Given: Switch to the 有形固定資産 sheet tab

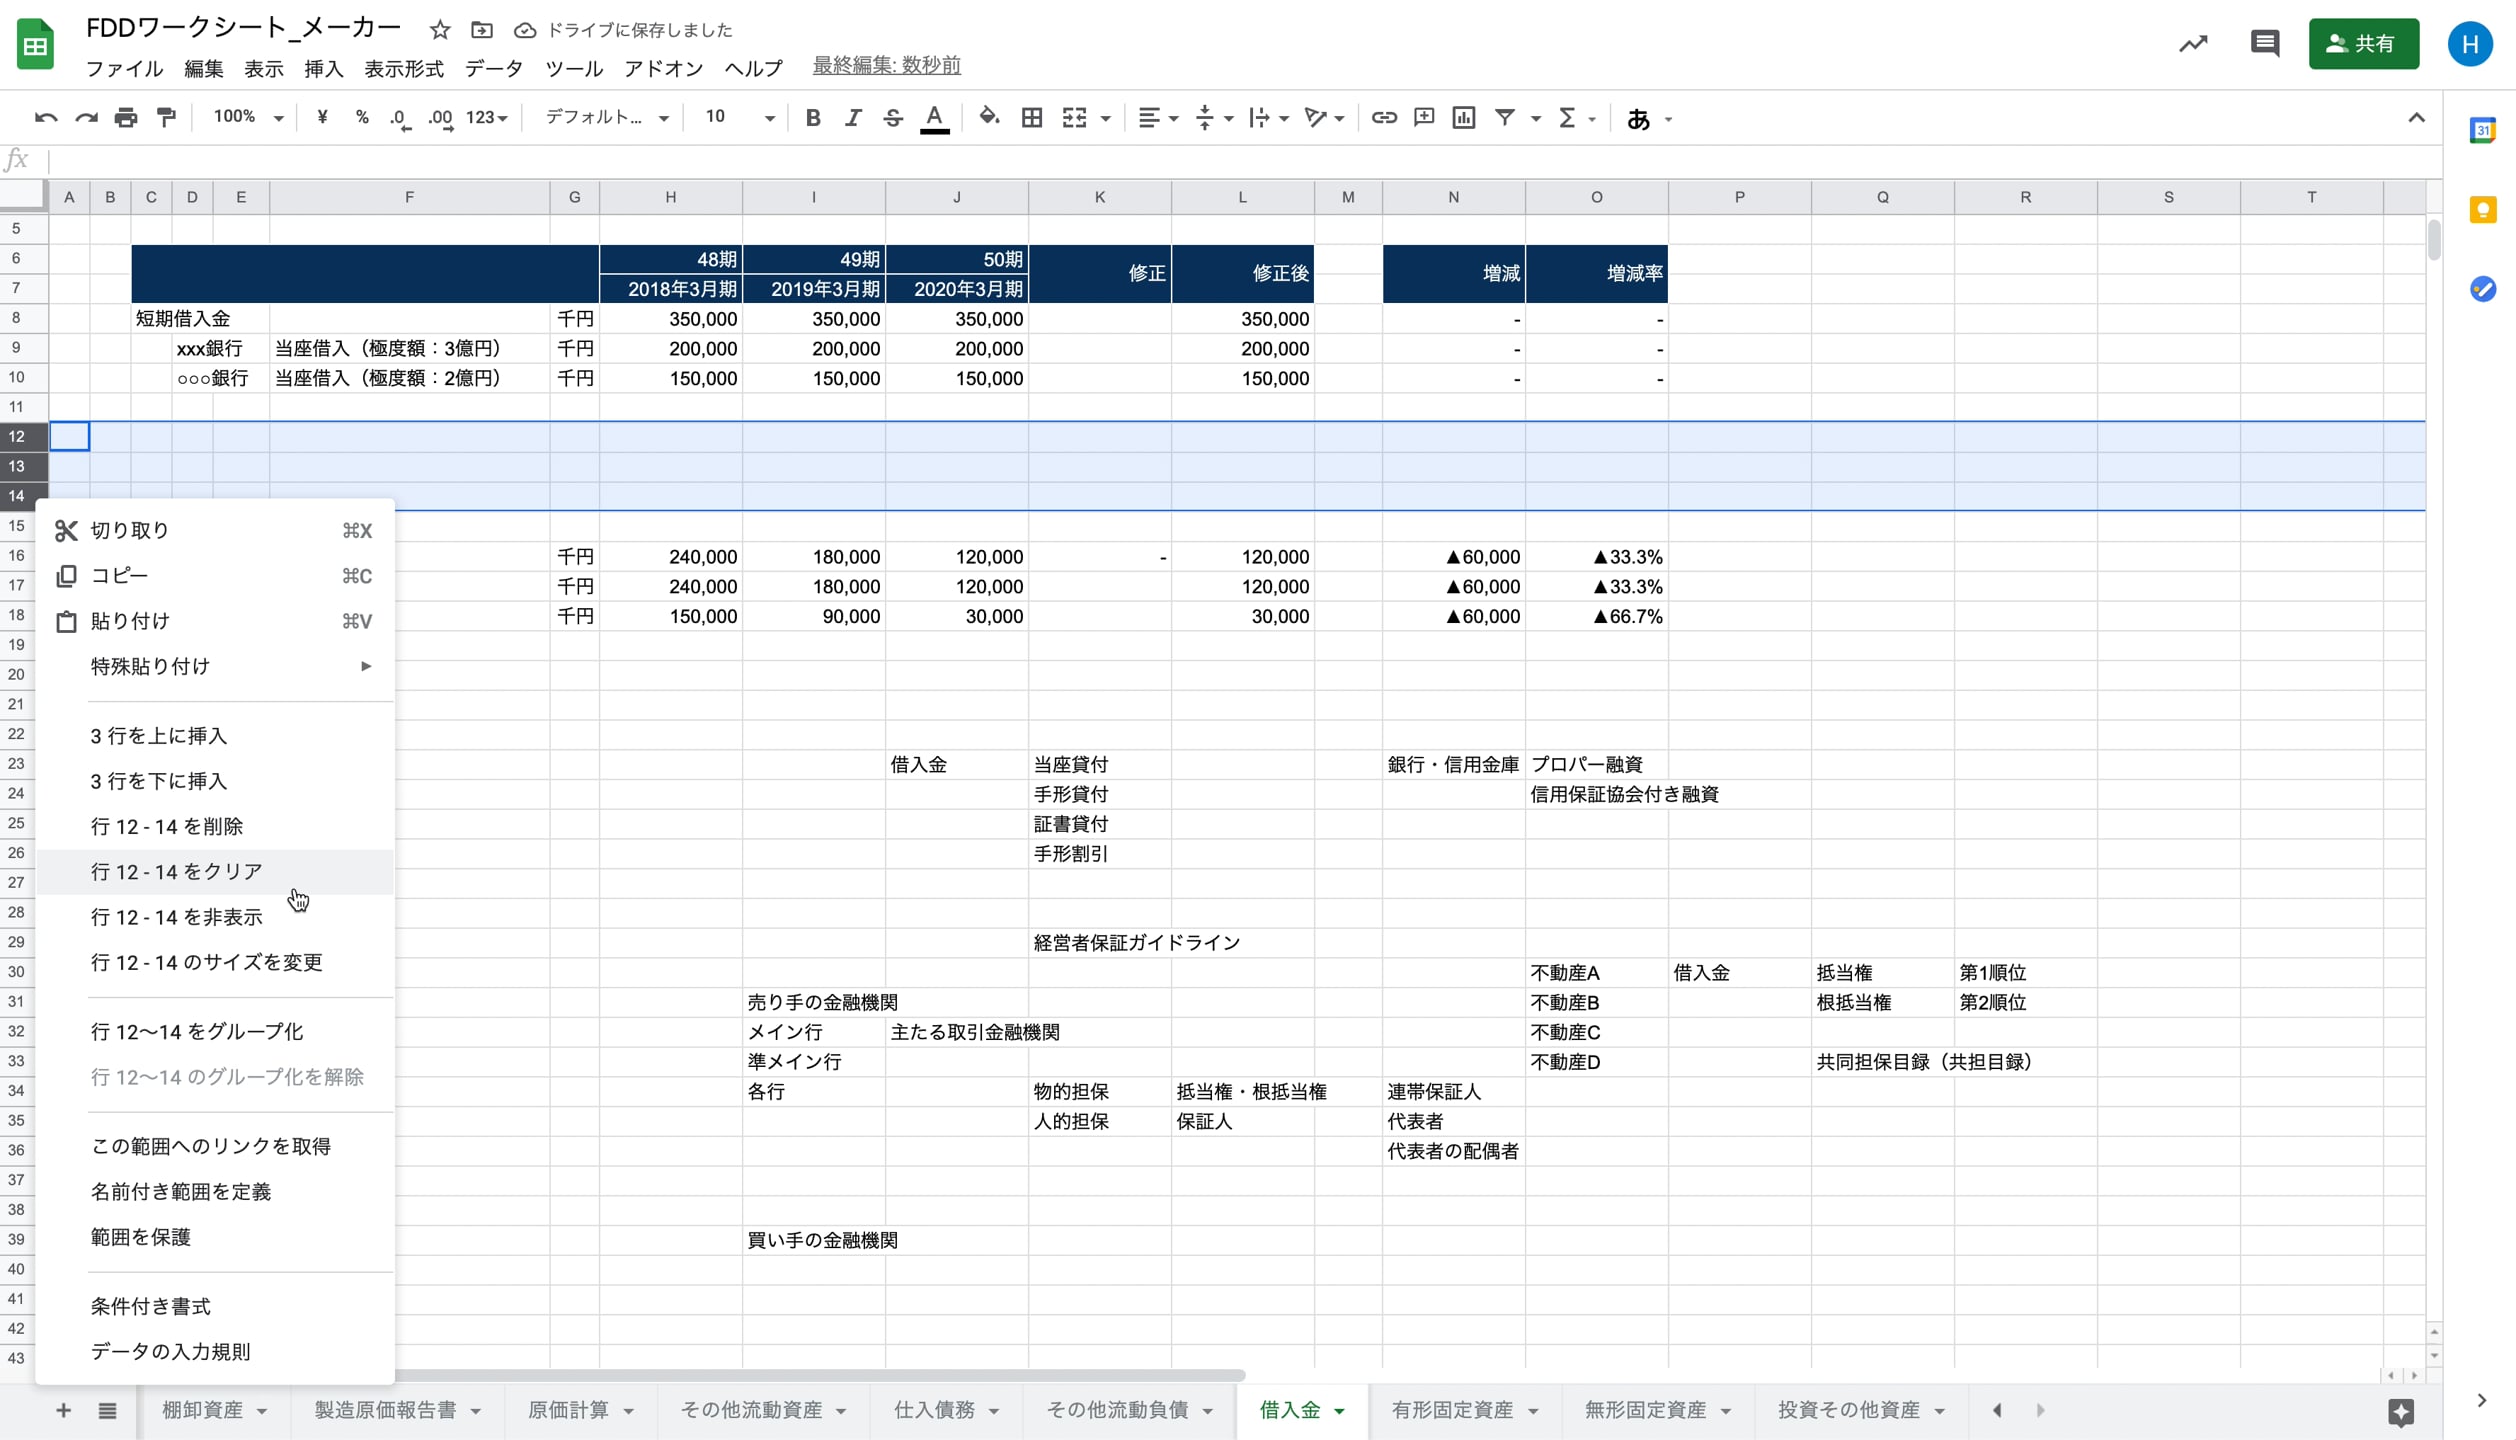Looking at the screenshot, I should click(x=1452, y=1410).
